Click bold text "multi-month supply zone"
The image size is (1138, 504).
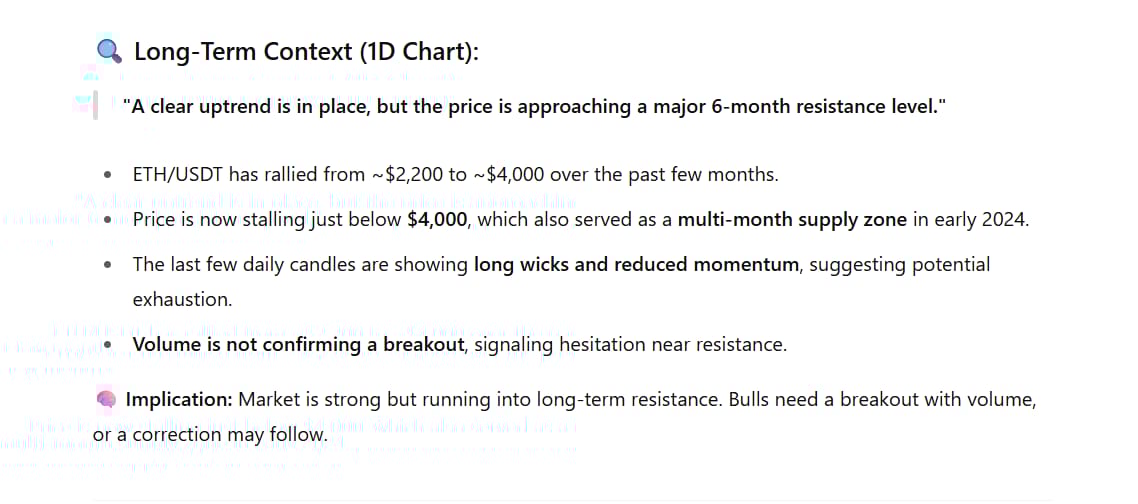pyautogui.click(x=792, y=220)
